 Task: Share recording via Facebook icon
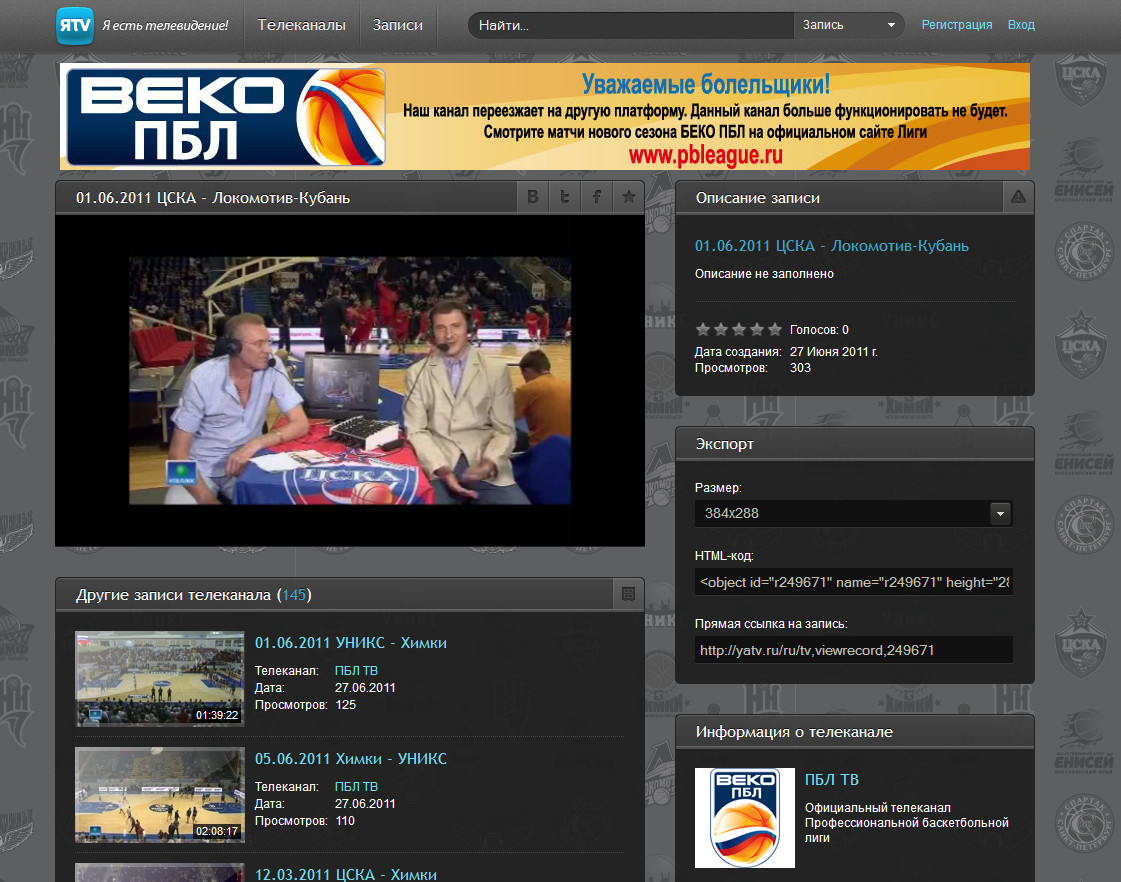click(x=597, y=197)
